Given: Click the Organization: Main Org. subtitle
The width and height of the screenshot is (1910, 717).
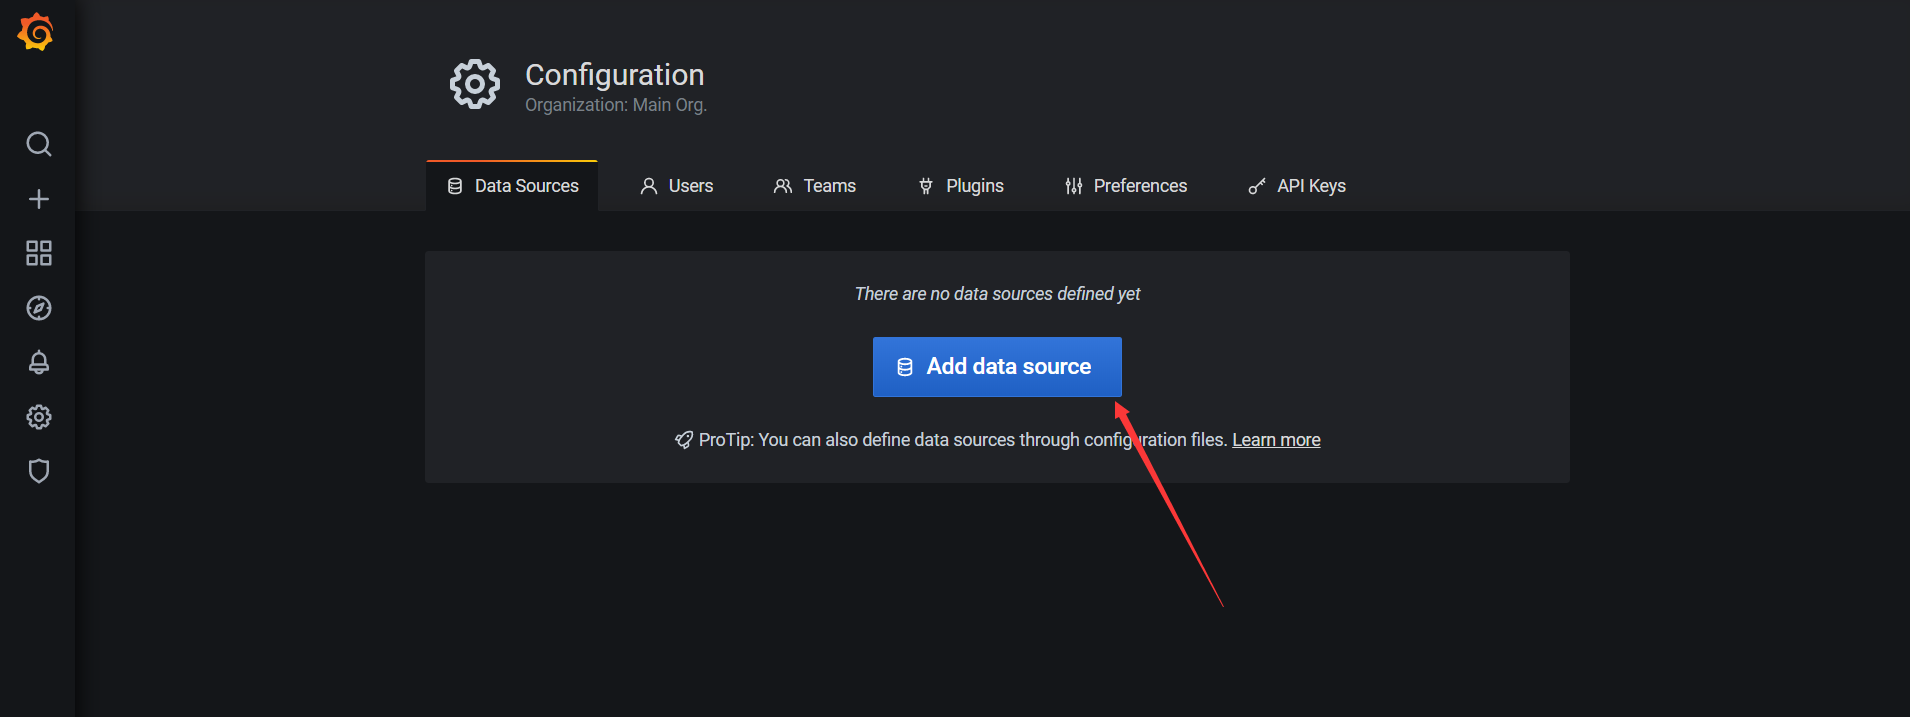Looking at the screenshot, I should tap(616, 105).
